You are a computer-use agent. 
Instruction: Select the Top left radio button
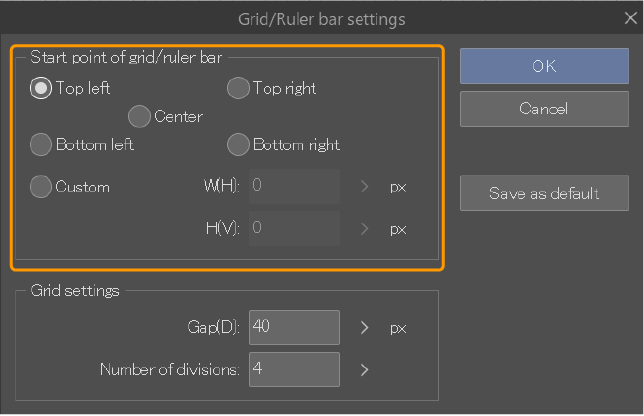[41, 88]
